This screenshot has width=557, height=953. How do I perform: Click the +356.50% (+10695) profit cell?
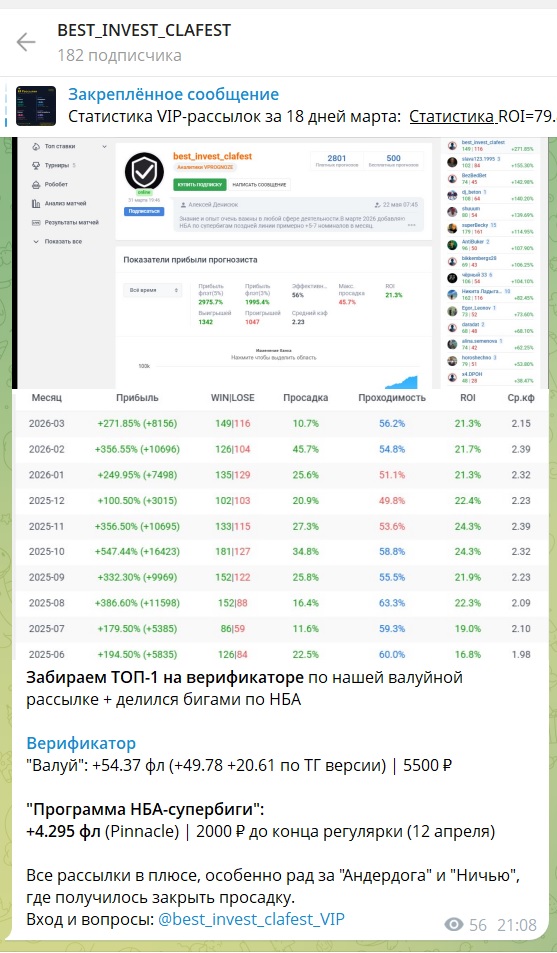click(x=137, y=526)
